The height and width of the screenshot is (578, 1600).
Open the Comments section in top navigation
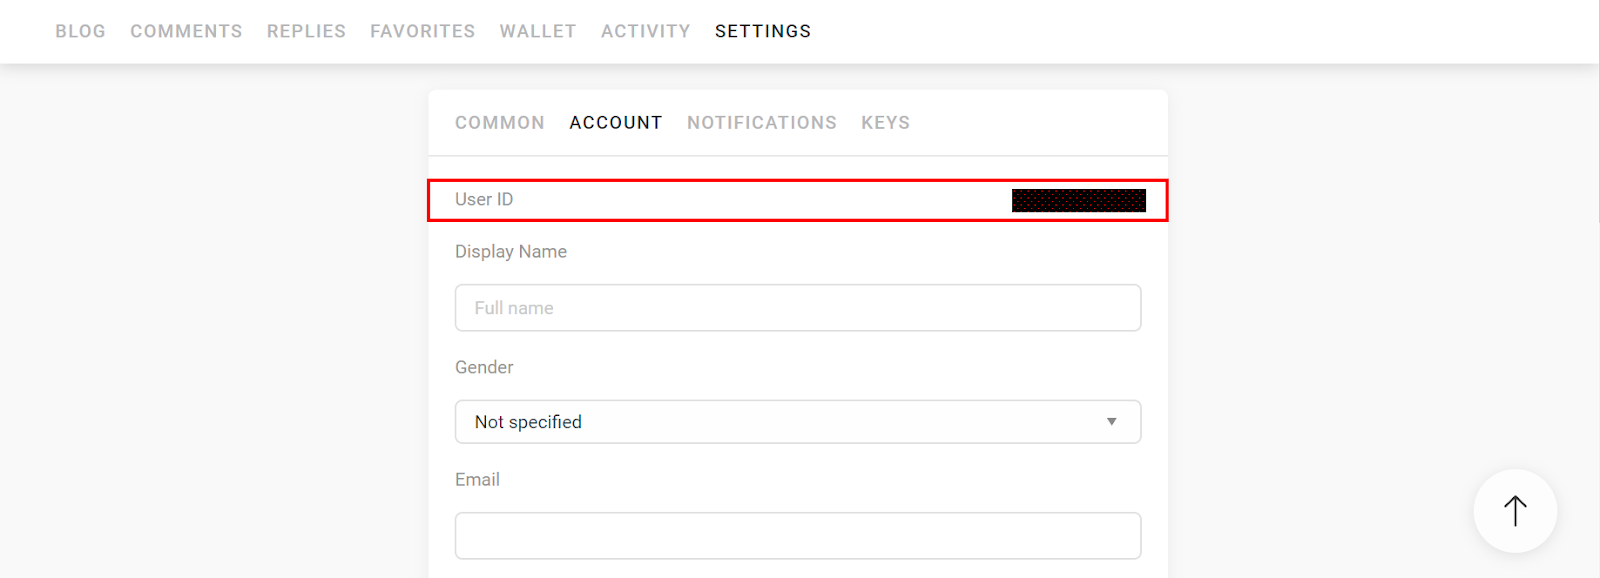(186, 31)
